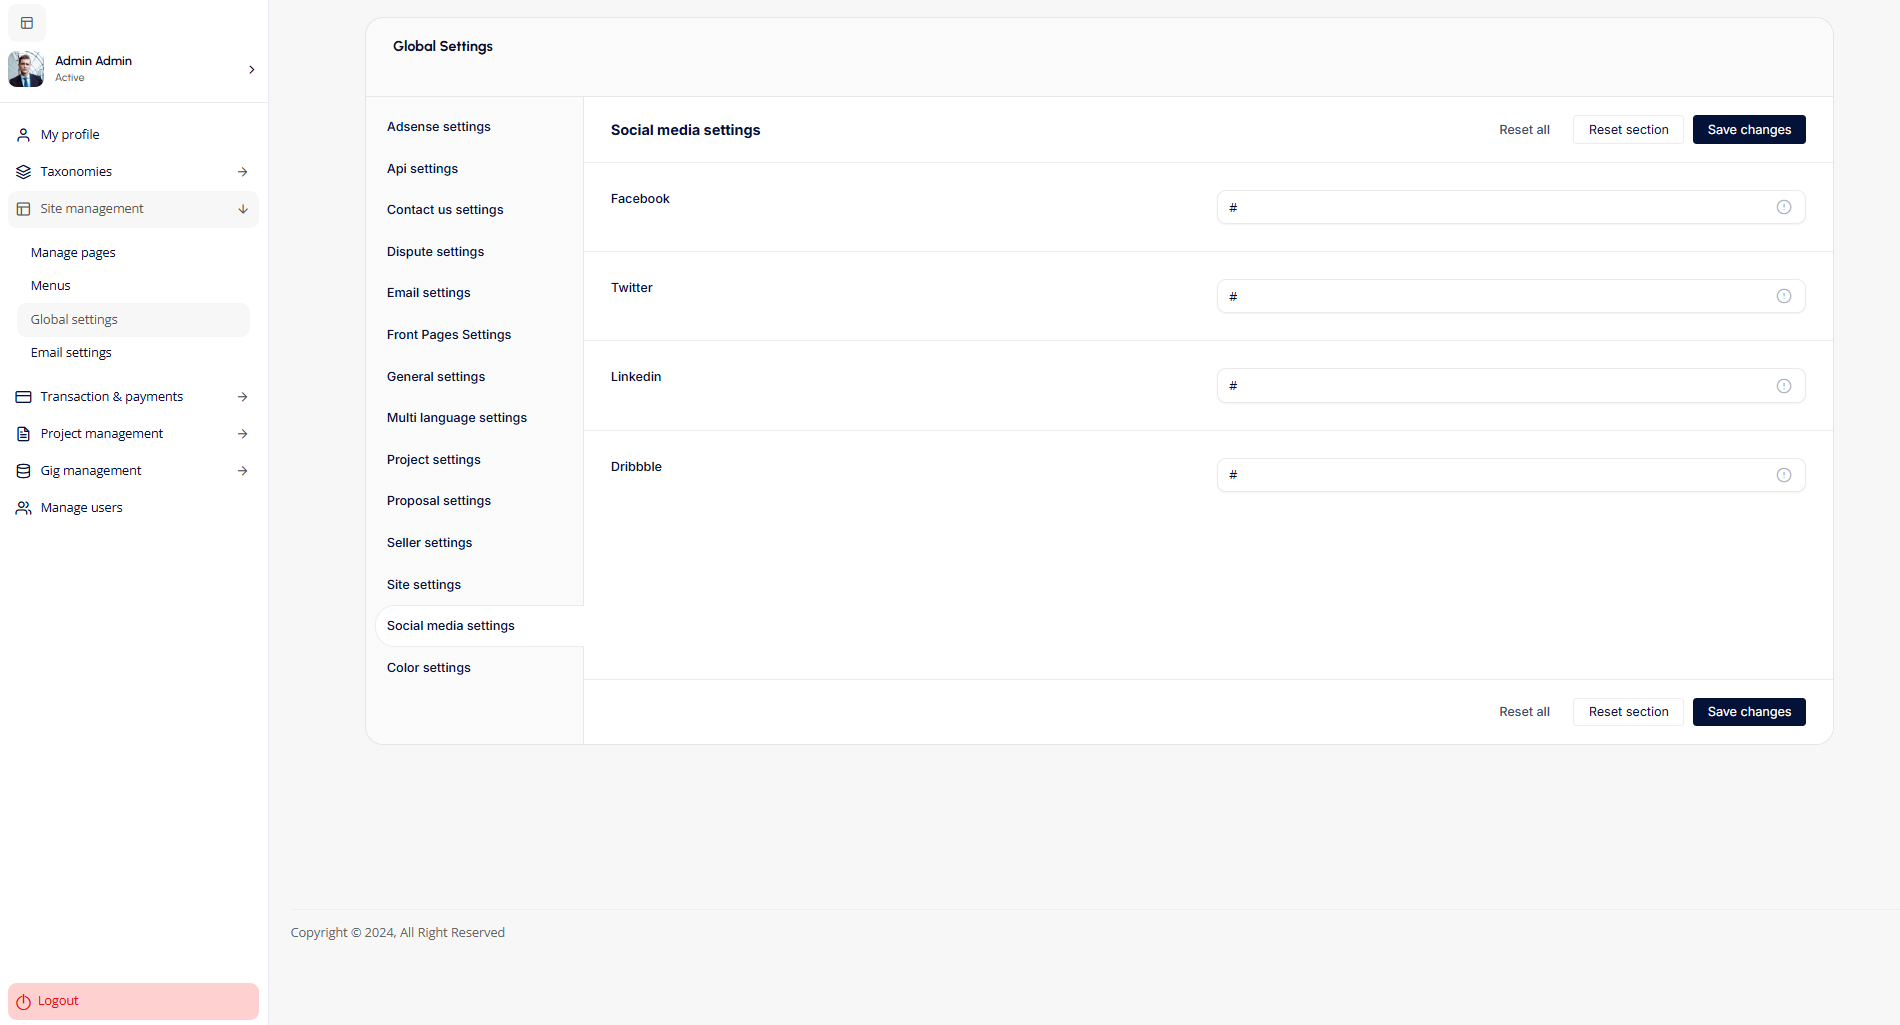Open the Admin Admin account chevron
This screenshot has height=1025, width=1900.
[251, 69]
